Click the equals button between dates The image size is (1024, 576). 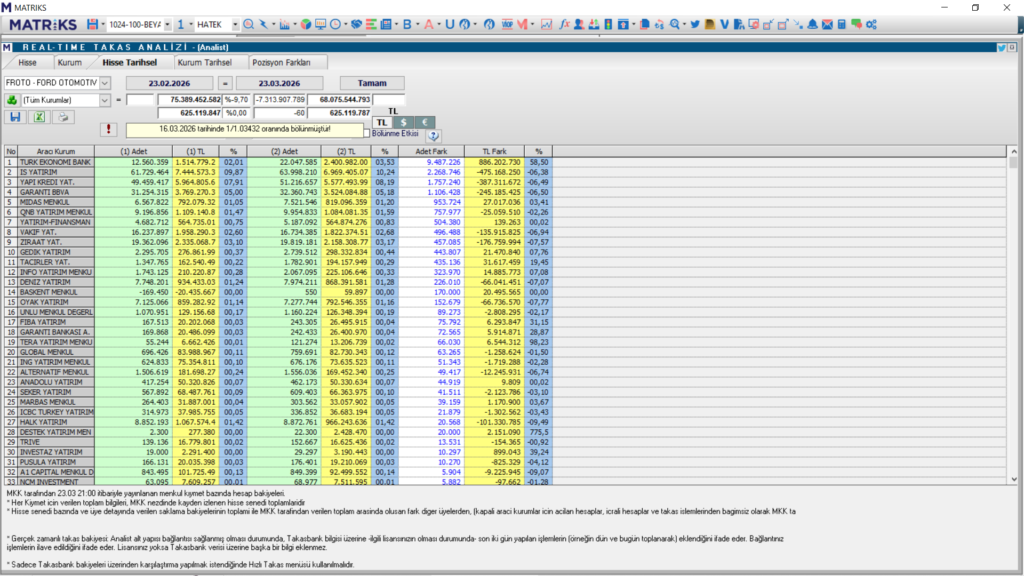coord(225,83)
